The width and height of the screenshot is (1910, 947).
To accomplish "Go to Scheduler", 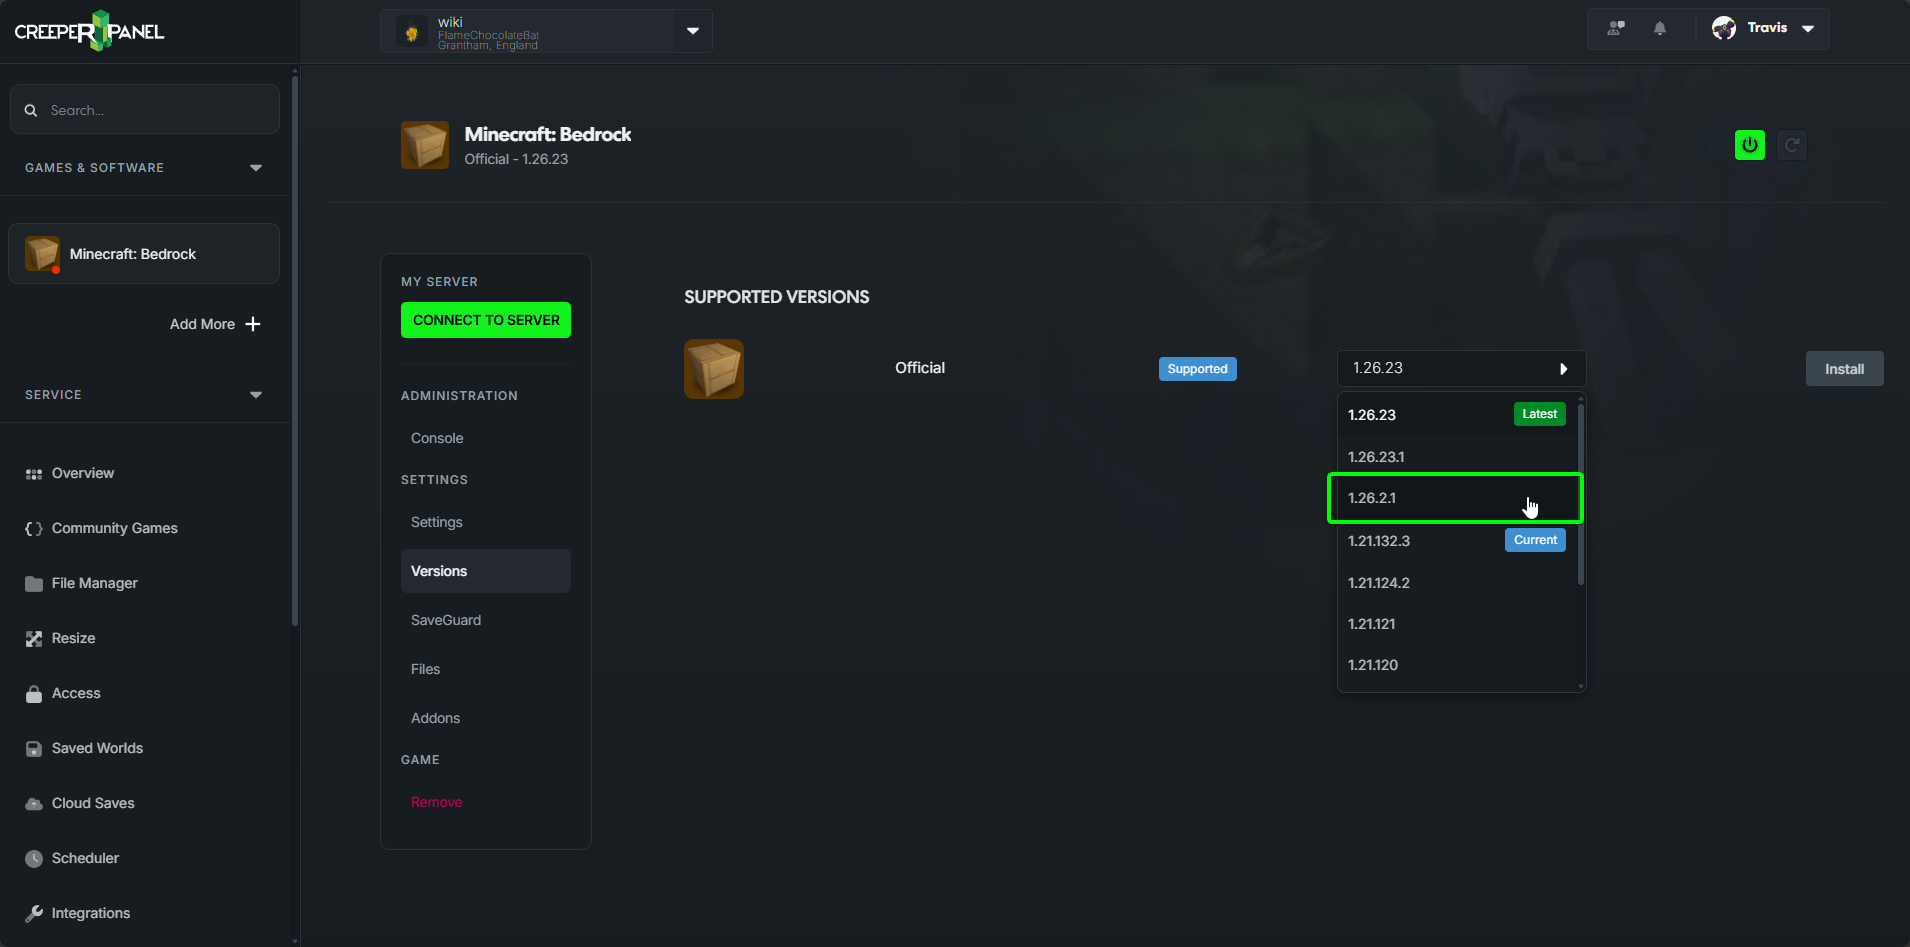I will 85,858.
